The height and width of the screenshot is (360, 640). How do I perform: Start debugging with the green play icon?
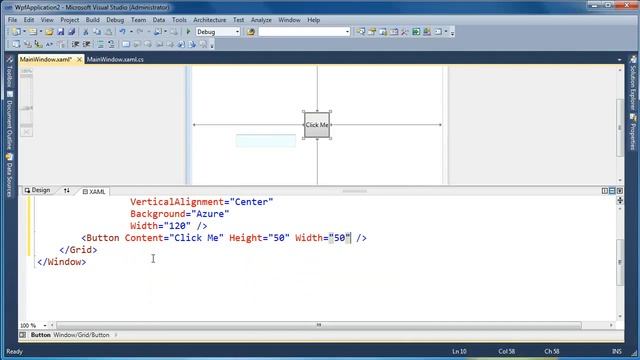[188, 31]
